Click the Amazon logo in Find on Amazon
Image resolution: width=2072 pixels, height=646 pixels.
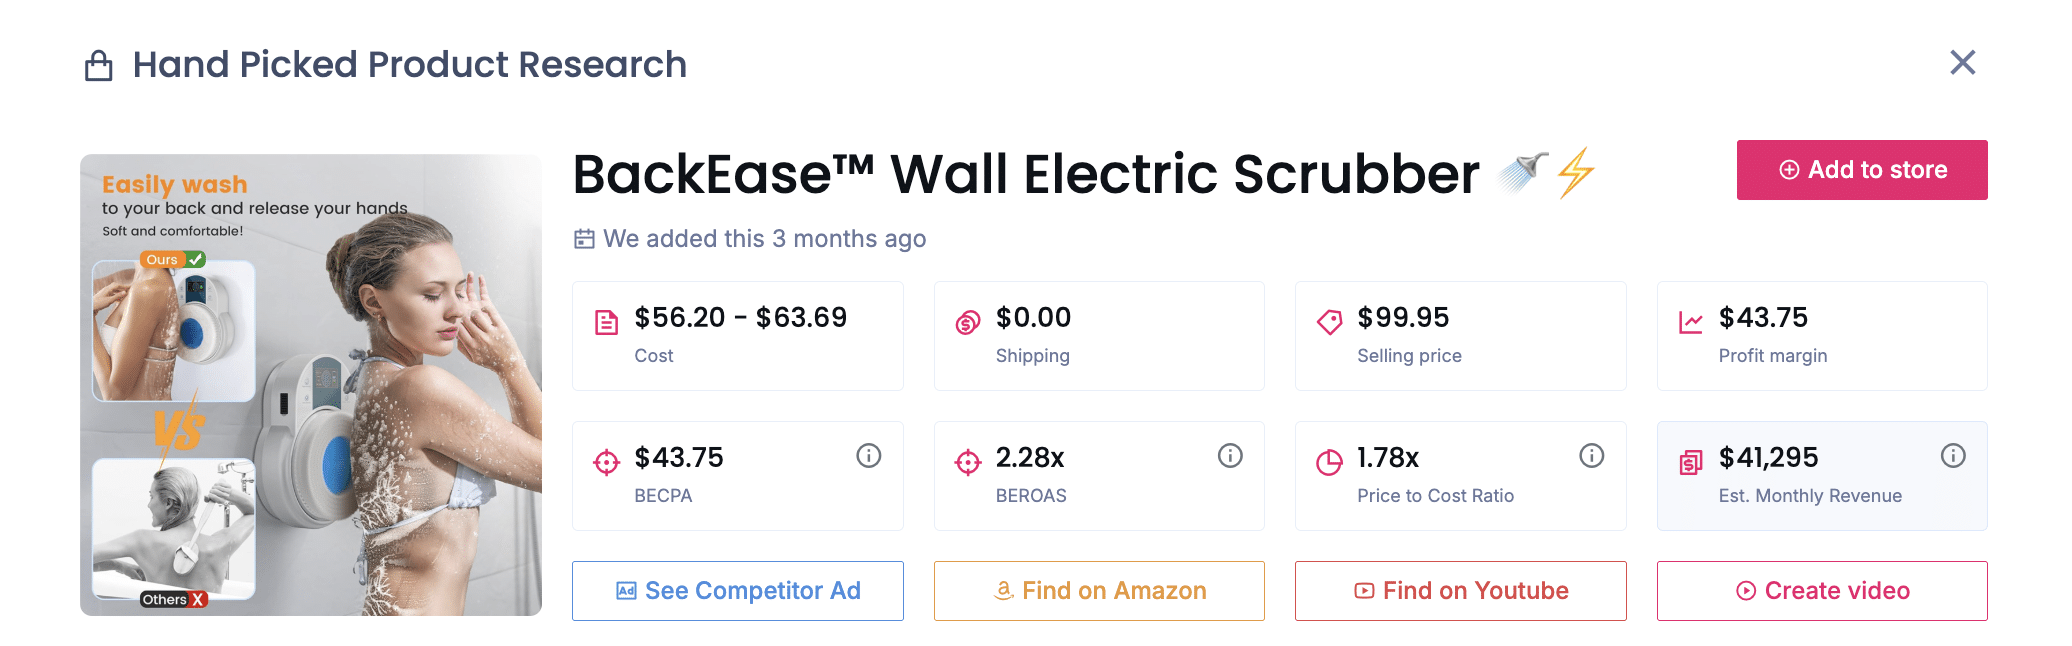pos(1003,591)
